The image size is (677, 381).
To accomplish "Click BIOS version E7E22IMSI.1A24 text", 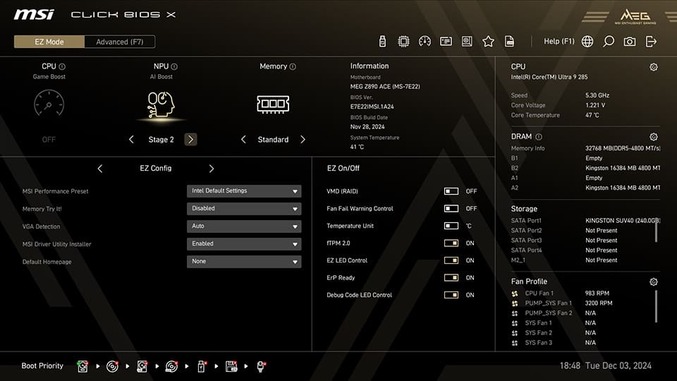I will 372,106.
